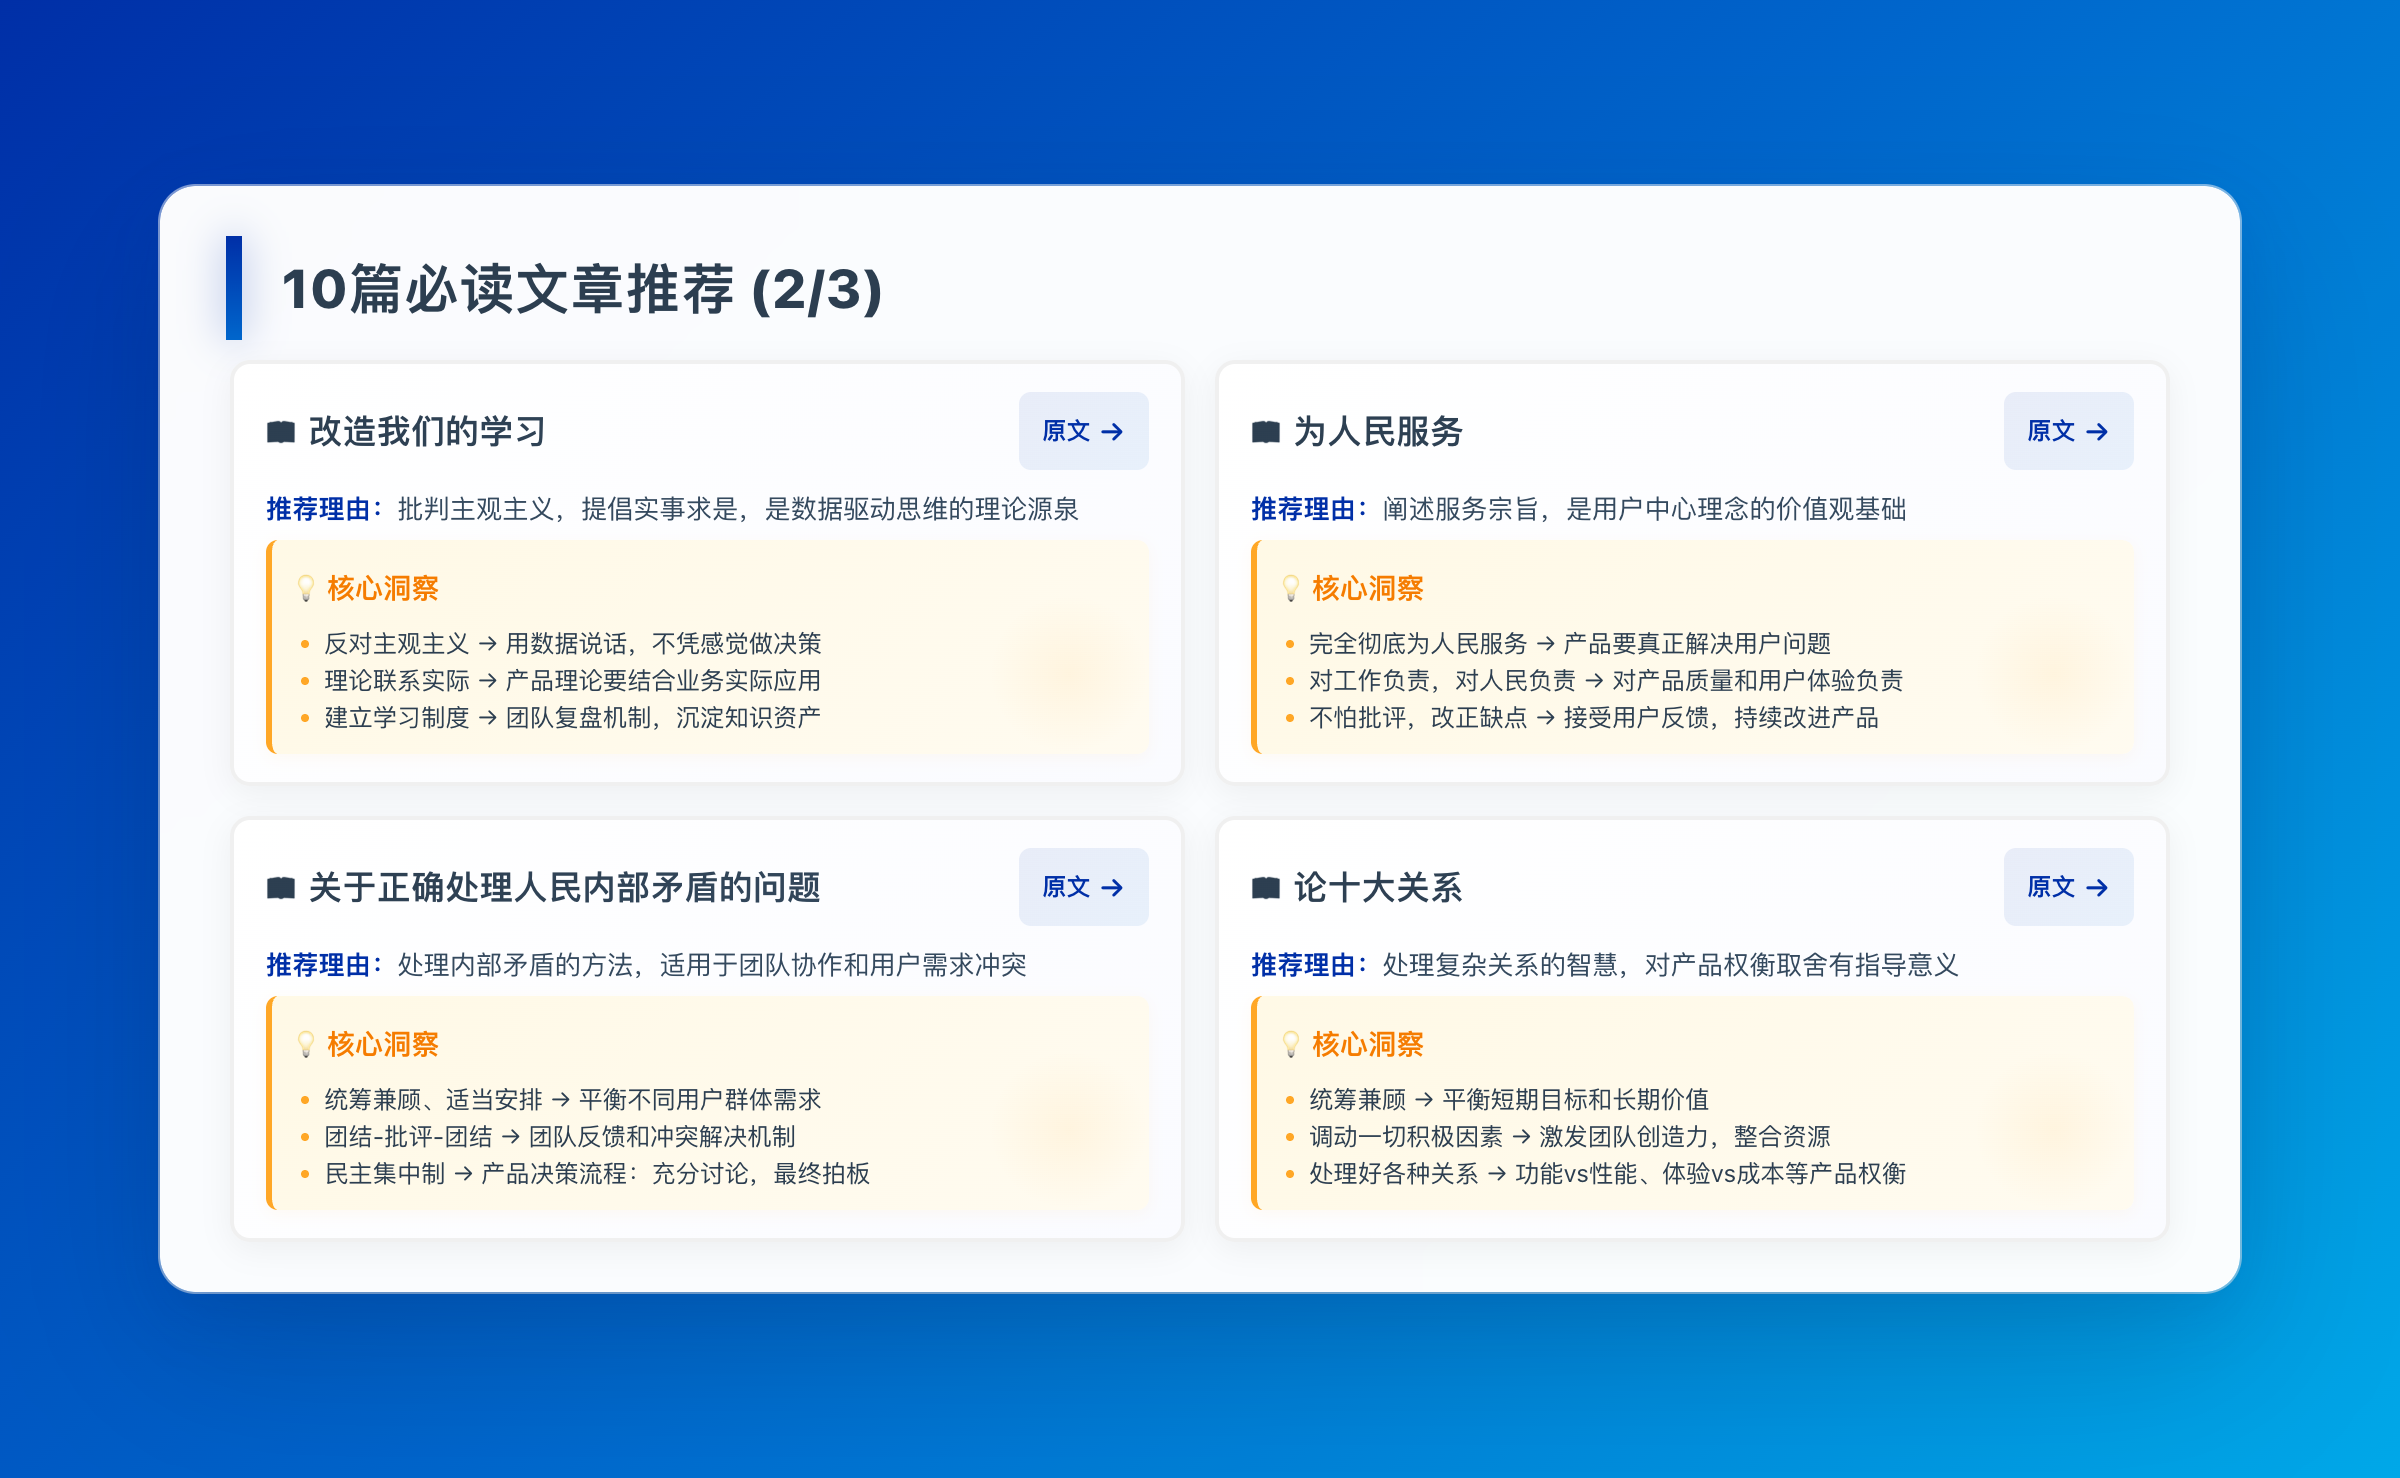Image resolution: width=2400 pixels, height=1478 pixels.
Task: Select the 改造我们的学习 article title
Action: (427, 432)
